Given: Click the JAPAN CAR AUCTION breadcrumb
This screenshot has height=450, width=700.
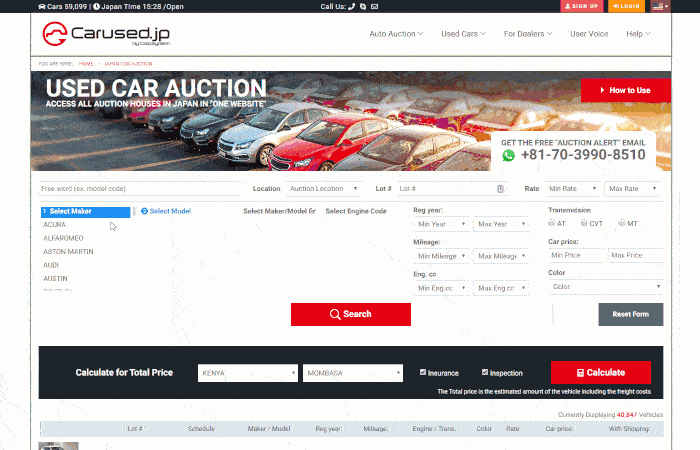Looking at the screenshot, I should [x=128, y=64].
